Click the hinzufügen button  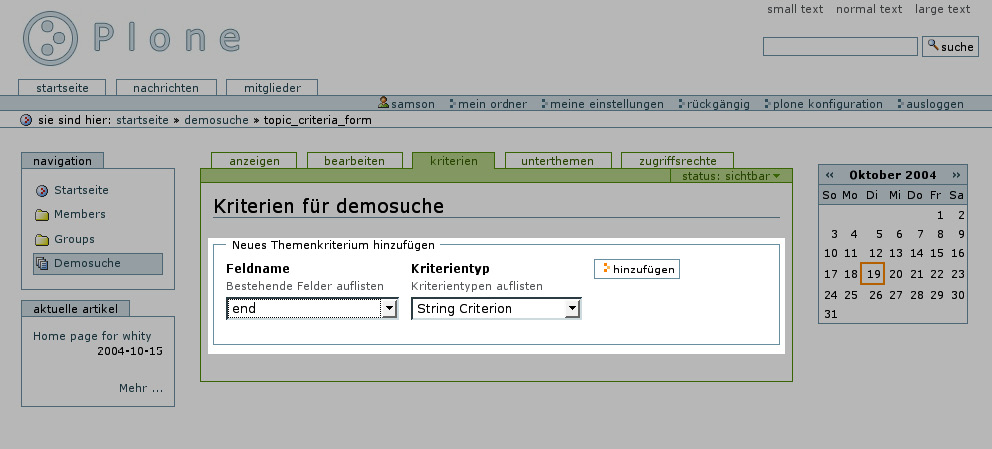pyautogui.click(x=637, y=269)
